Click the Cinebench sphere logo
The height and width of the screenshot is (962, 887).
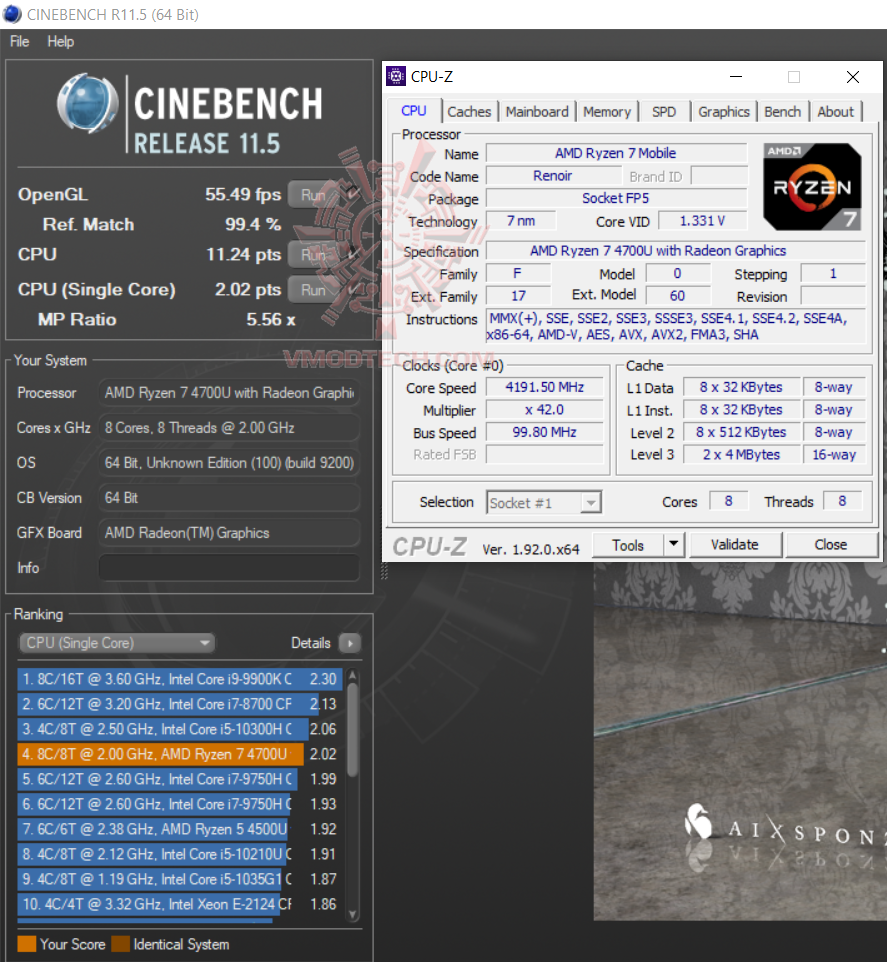tap(88, 103)
